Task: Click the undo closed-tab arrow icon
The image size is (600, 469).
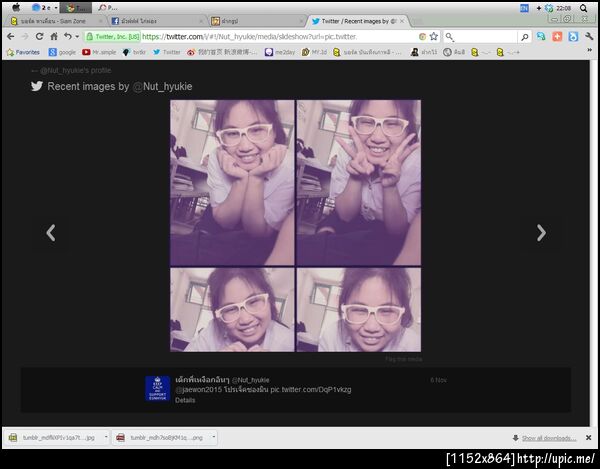Action: click(x=68, y=36)
